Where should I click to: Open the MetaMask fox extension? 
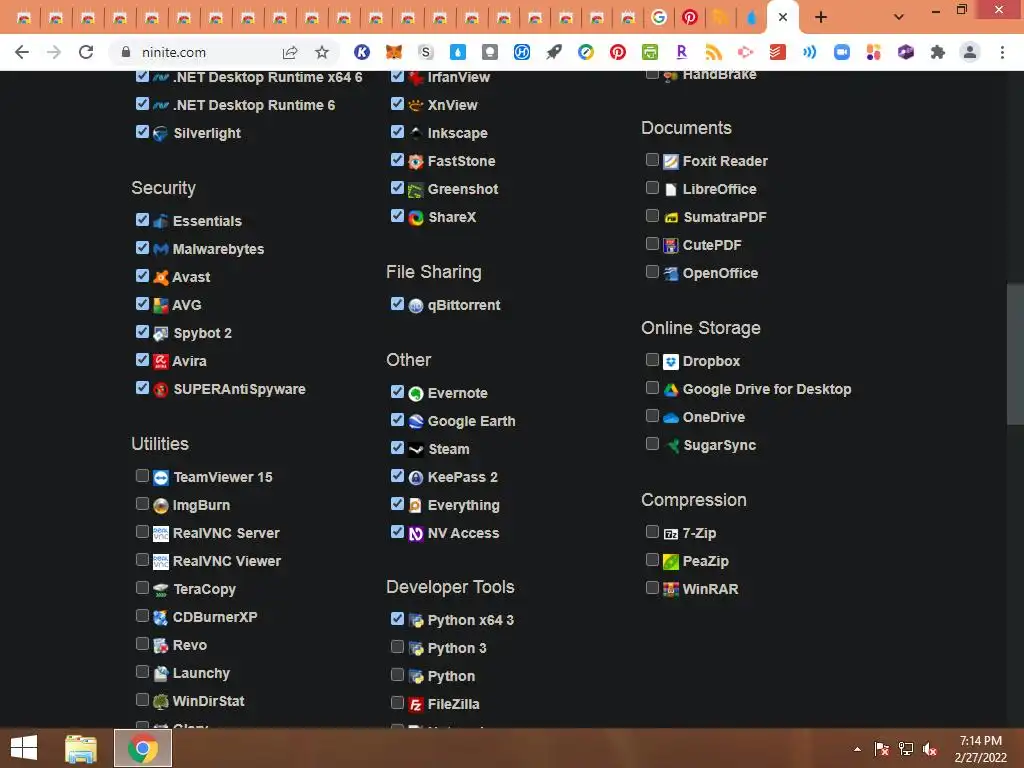pos(394,52)
